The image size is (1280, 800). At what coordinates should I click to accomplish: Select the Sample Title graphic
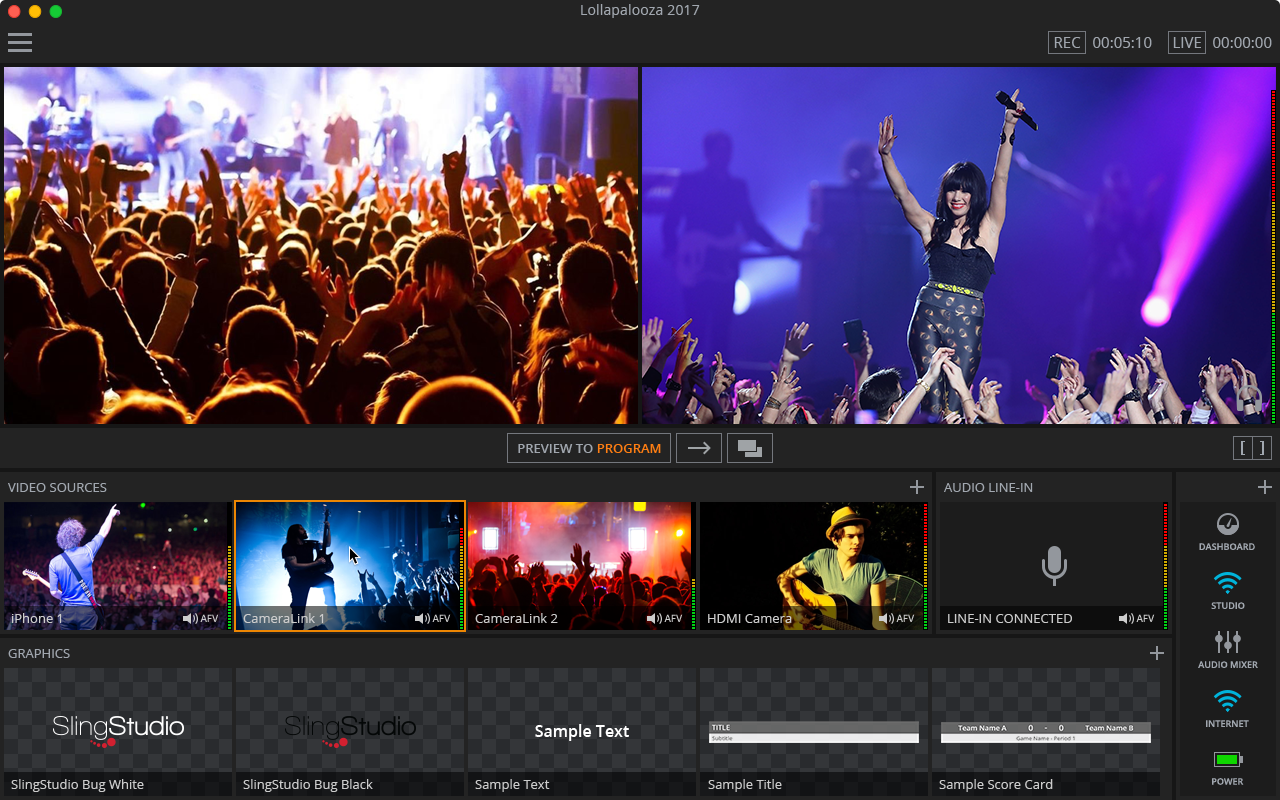click(813, 732)
